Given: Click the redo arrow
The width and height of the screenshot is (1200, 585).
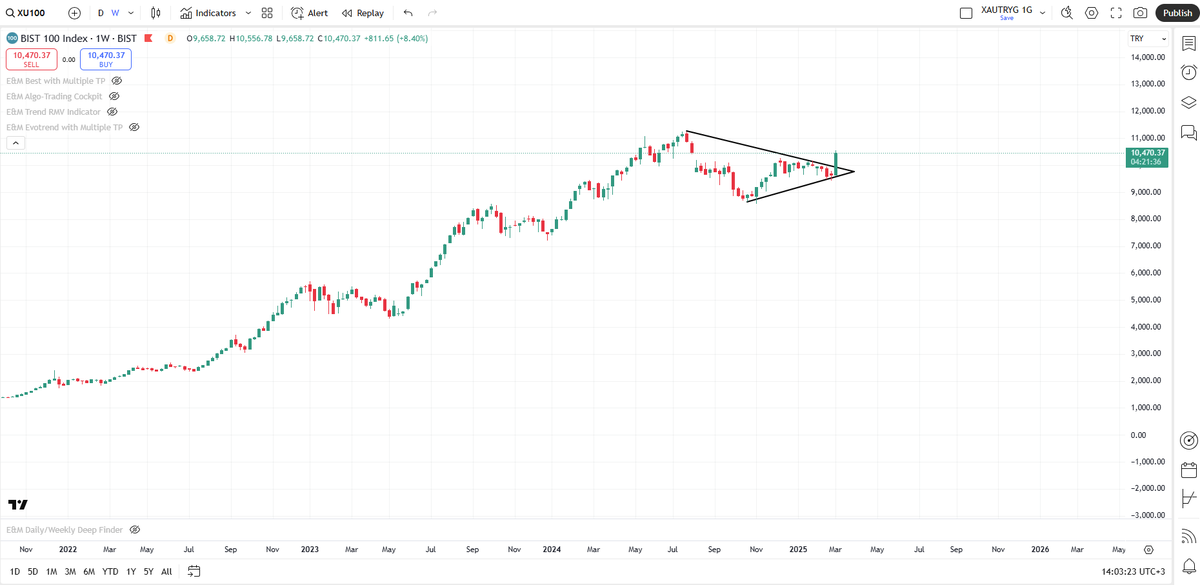Looking at the screenshot, I should tap(432, 13).
